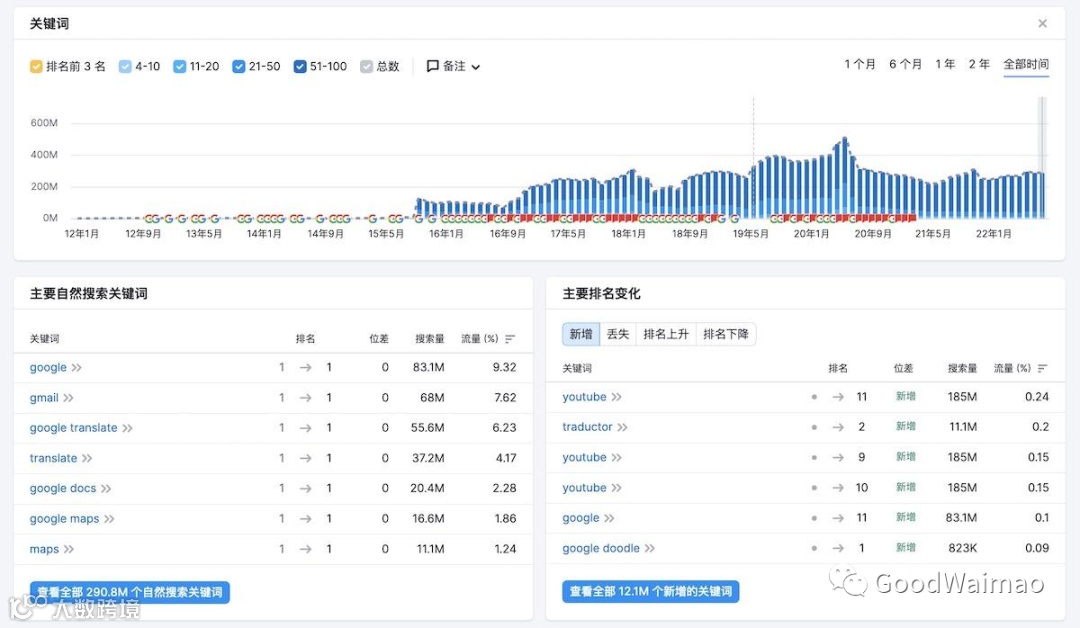Sort ranking changes by 流量 (%) icon
The height and width of the screenshot is (628, 1080).
click(x=1042, y=368)
